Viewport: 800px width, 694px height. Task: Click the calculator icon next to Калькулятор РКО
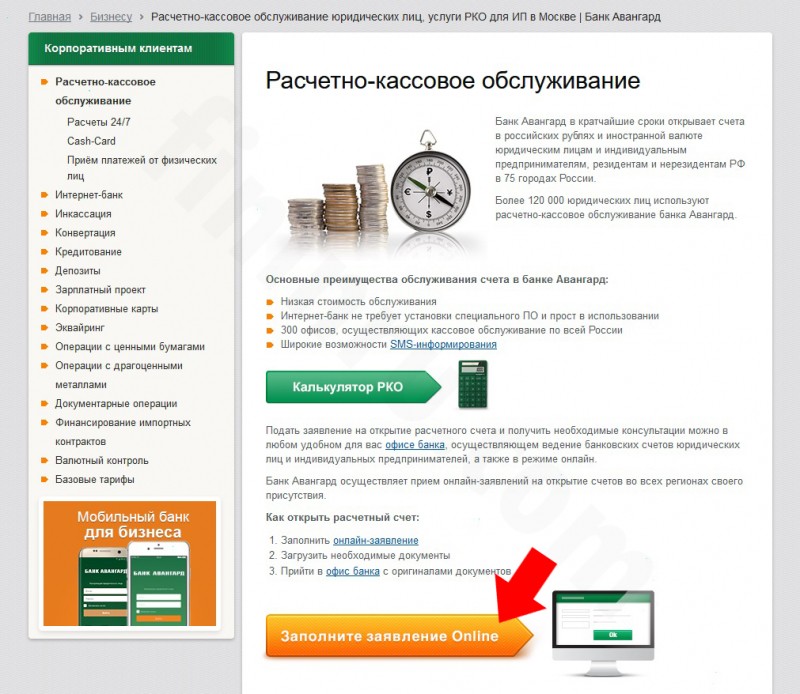472,384
